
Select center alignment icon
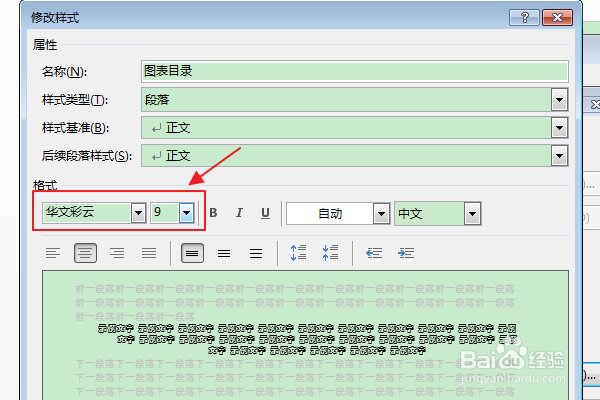click(x=85, y=253)
